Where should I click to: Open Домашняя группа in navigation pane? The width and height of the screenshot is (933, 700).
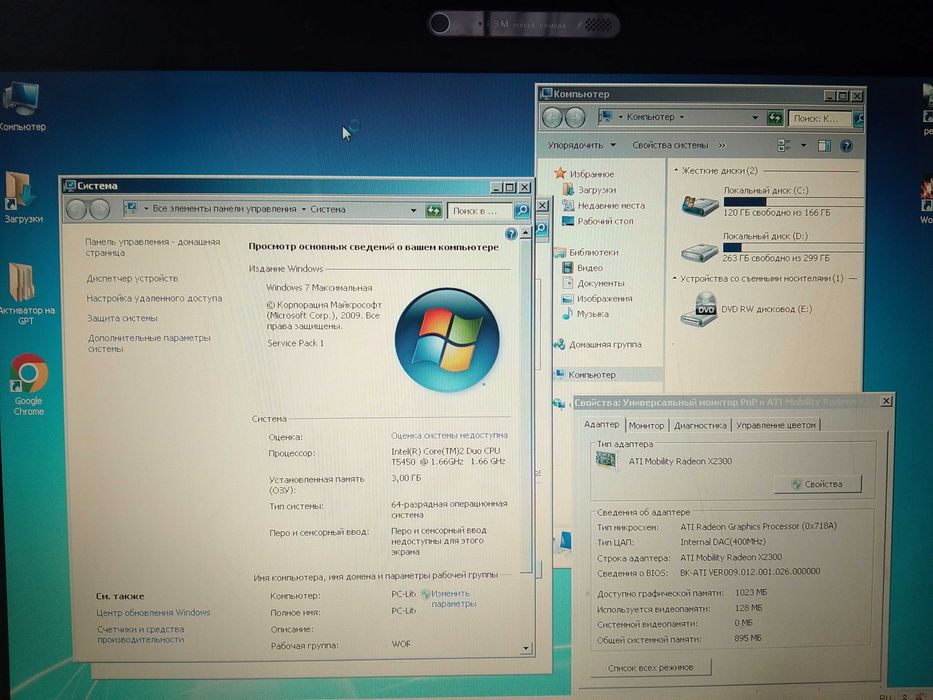click(598, 344)
